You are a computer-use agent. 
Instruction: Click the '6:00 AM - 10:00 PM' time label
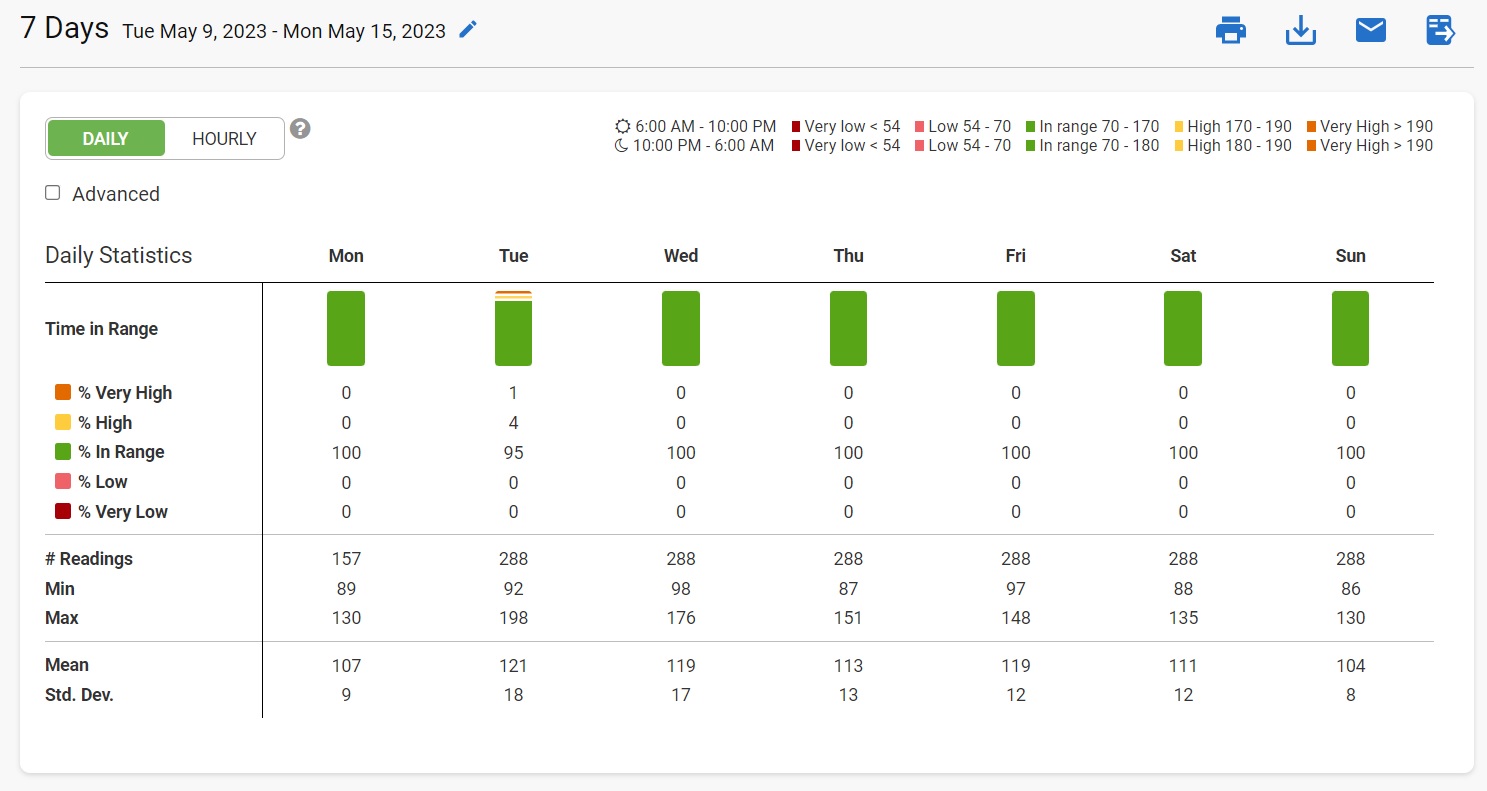[x=705, y=127]
